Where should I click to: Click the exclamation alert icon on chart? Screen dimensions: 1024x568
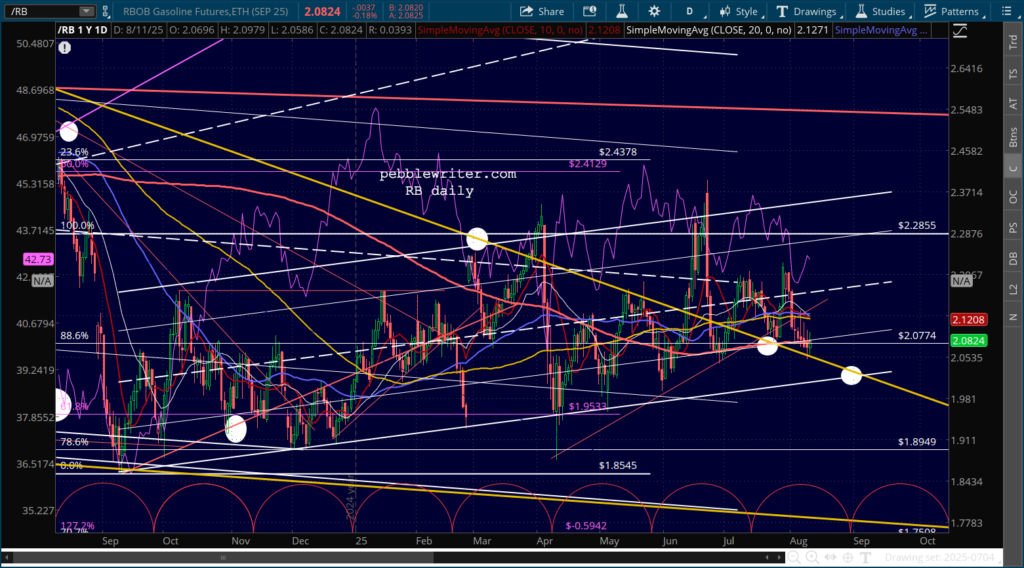point(65,47)
